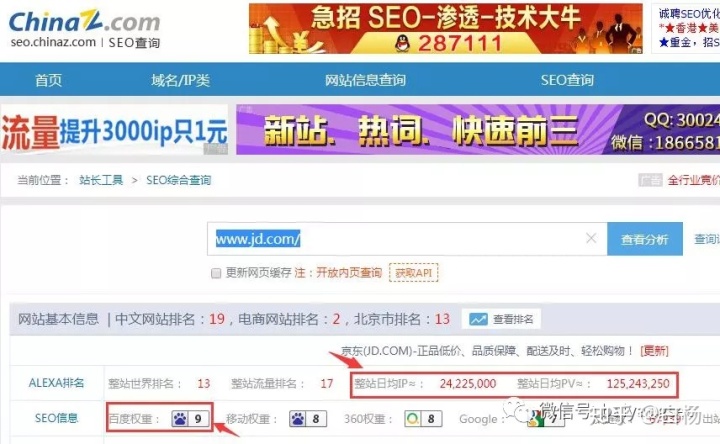Open the SEO综合查询 breadcrumb link
The height and width of the screenshot is (444, 720).
pyautogui.click(x=179, y=180)
